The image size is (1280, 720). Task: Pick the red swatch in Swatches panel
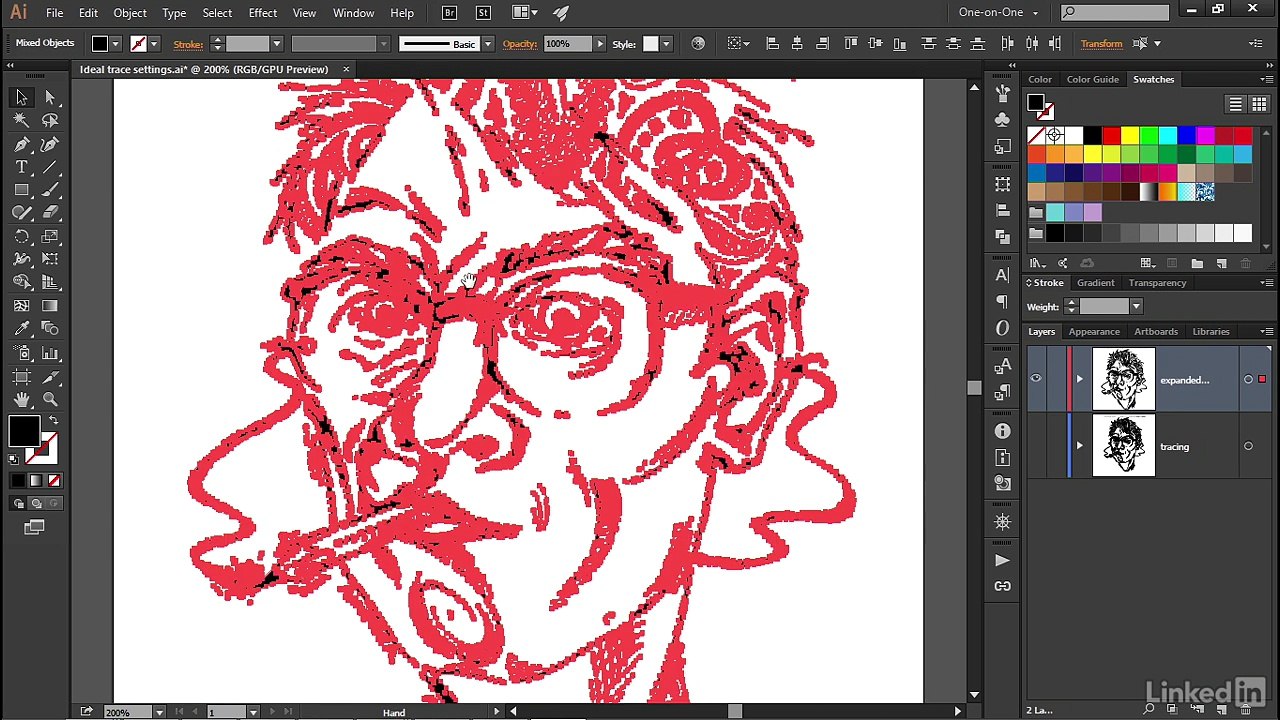point(1111,135)
